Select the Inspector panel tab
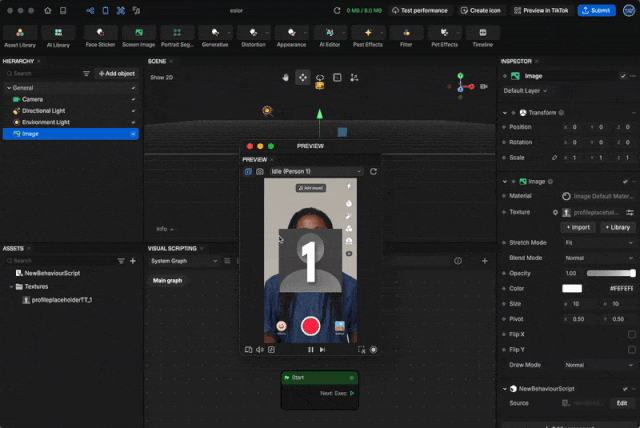Screen dimensions: 640x428 516,61
